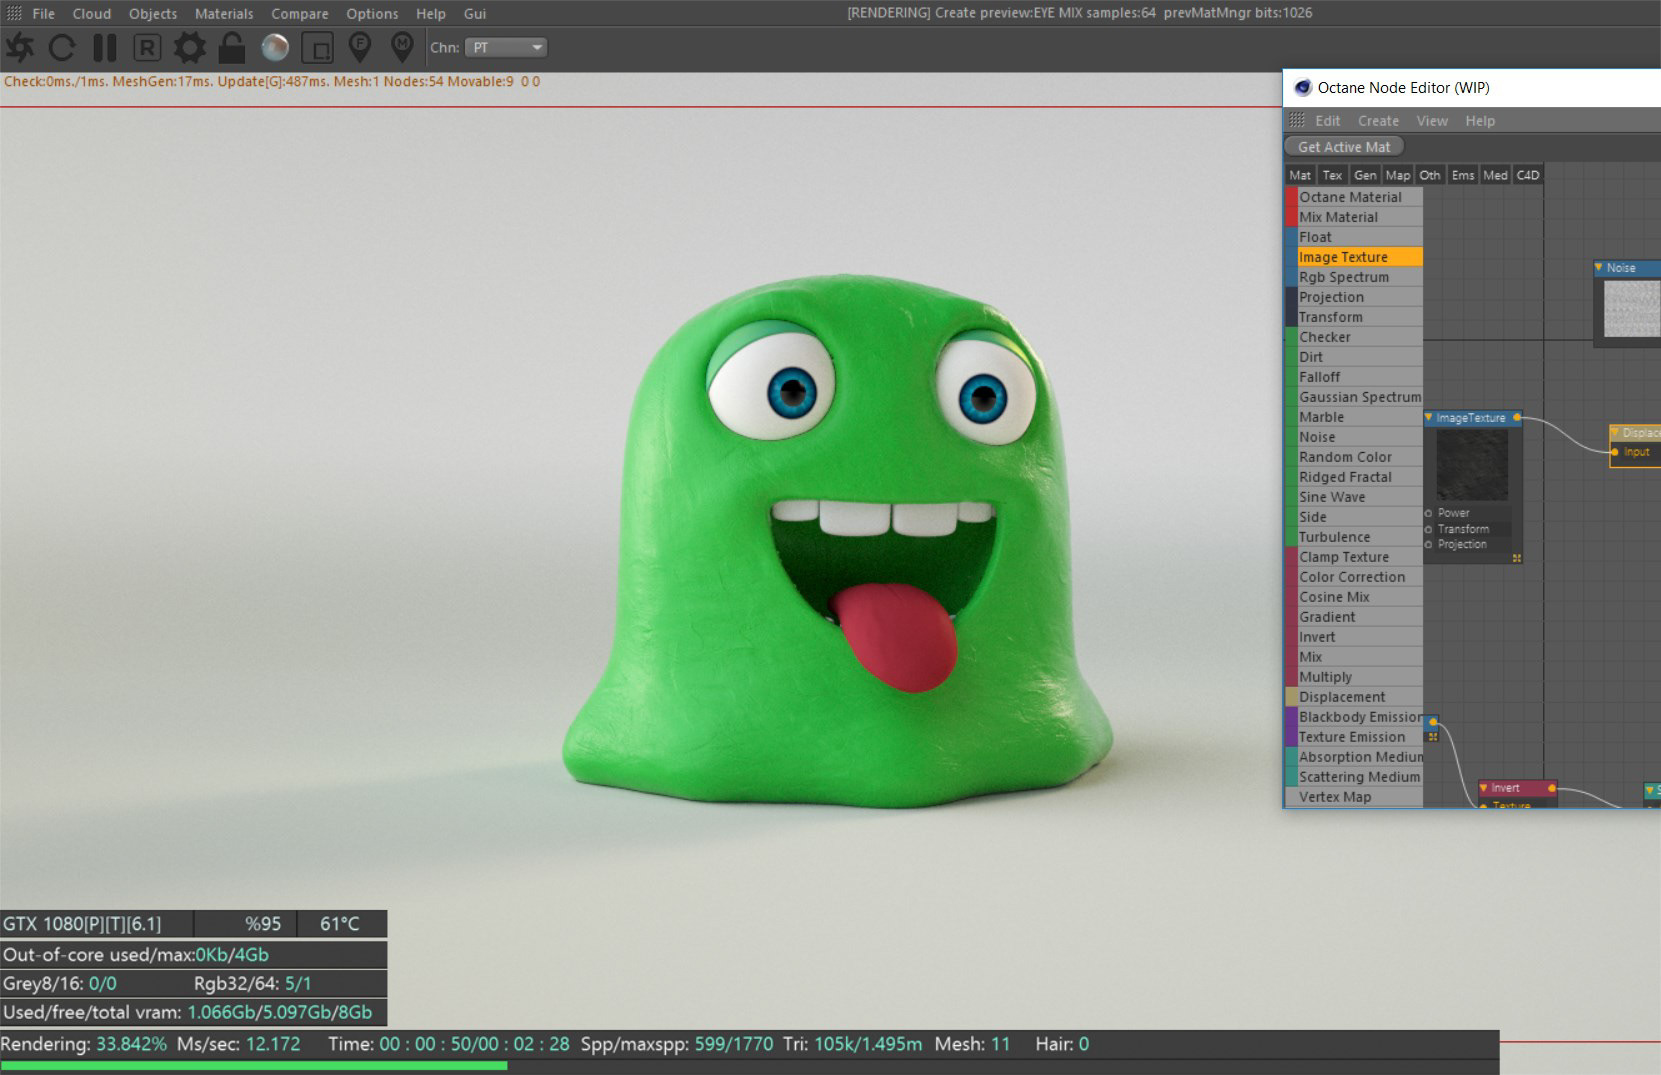Select Ridged Fractal node entry
The image size is (1661, 1075).
1354,477
